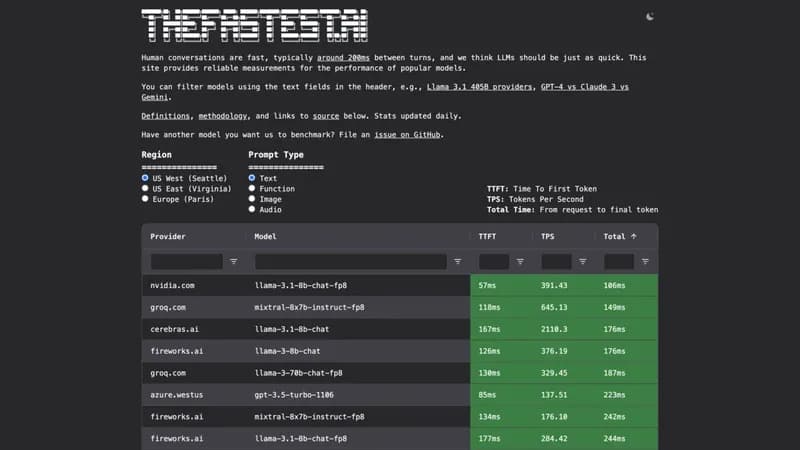Focus the Model filter text field

[351, 261]
